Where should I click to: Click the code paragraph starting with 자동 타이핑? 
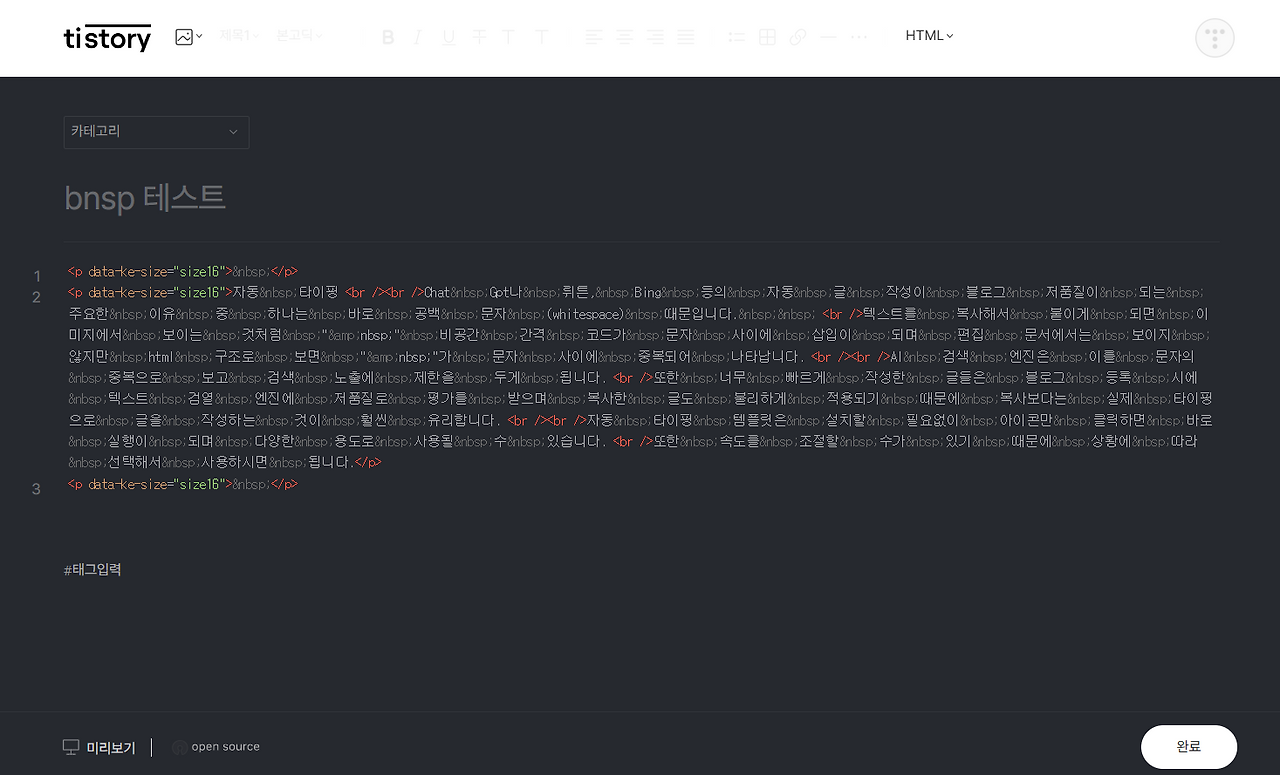click(x=639, y=377)
